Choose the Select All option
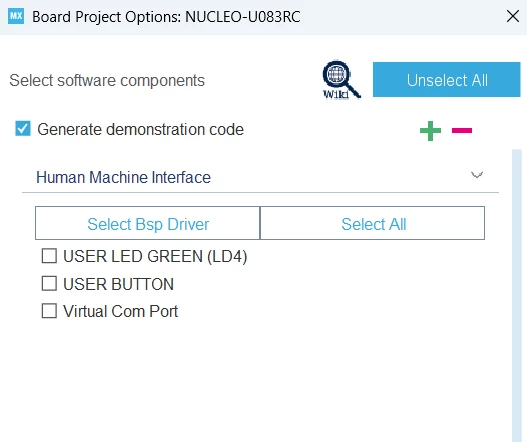This screenshot has height=442, width=527. 372,223
